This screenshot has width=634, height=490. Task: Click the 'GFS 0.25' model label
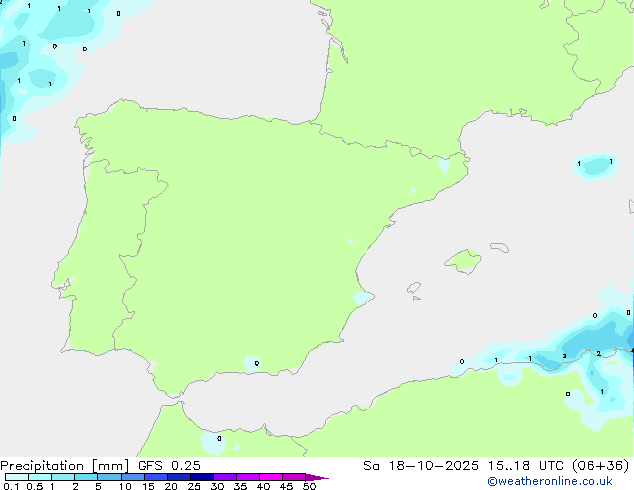click(x=169, y=466)
